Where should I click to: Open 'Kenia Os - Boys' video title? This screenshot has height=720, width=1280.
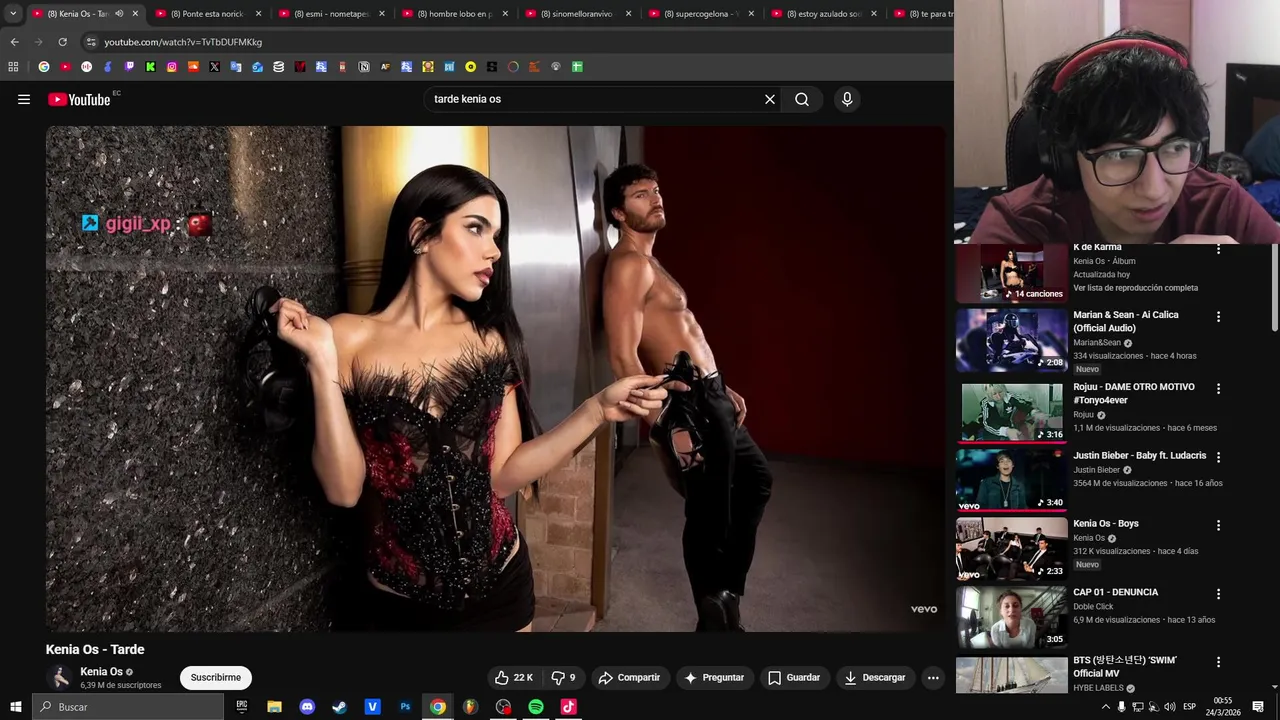coord(1106,524)
